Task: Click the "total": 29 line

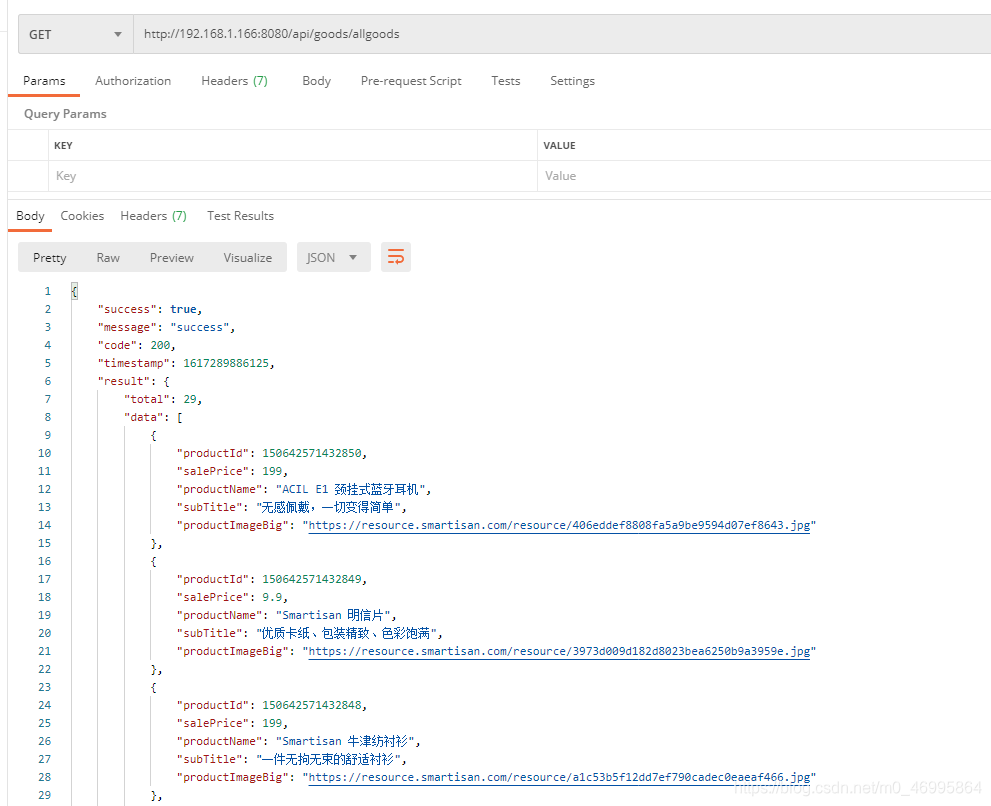Action: 163,399
